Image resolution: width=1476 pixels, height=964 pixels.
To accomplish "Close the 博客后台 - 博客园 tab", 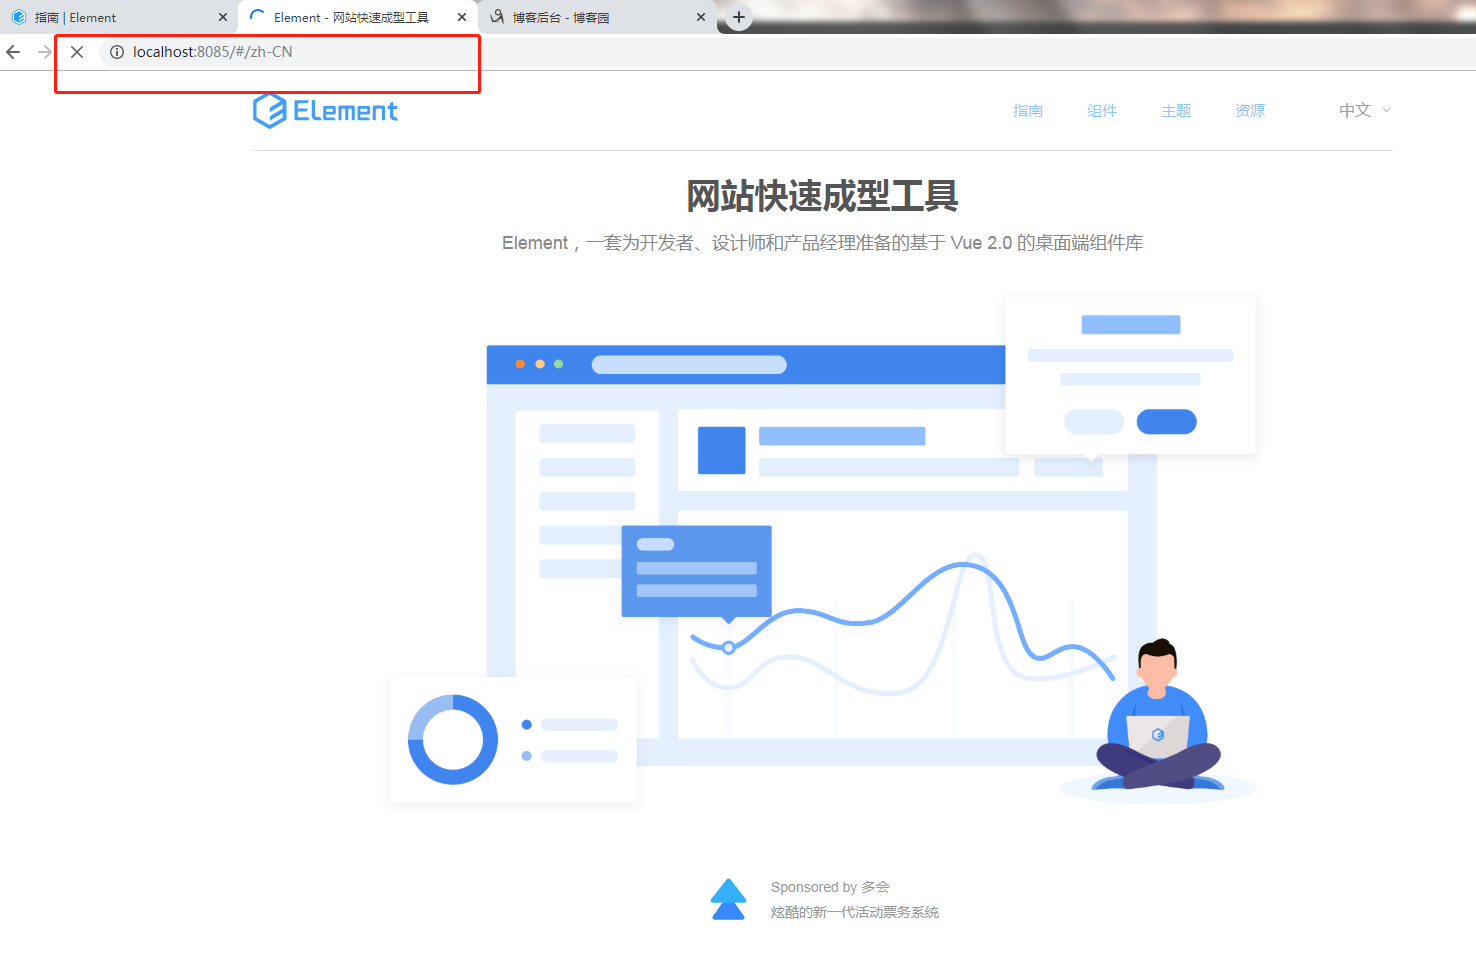I will pyautogui.click(x=700, y=17).
